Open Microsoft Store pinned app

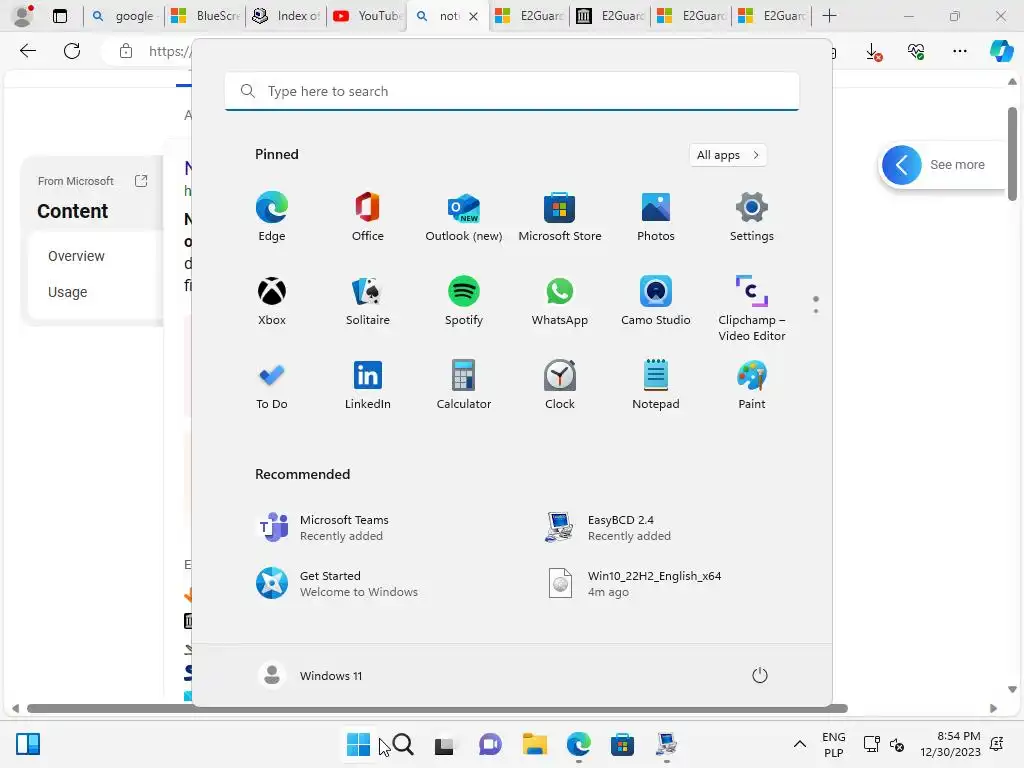(560, 217)
